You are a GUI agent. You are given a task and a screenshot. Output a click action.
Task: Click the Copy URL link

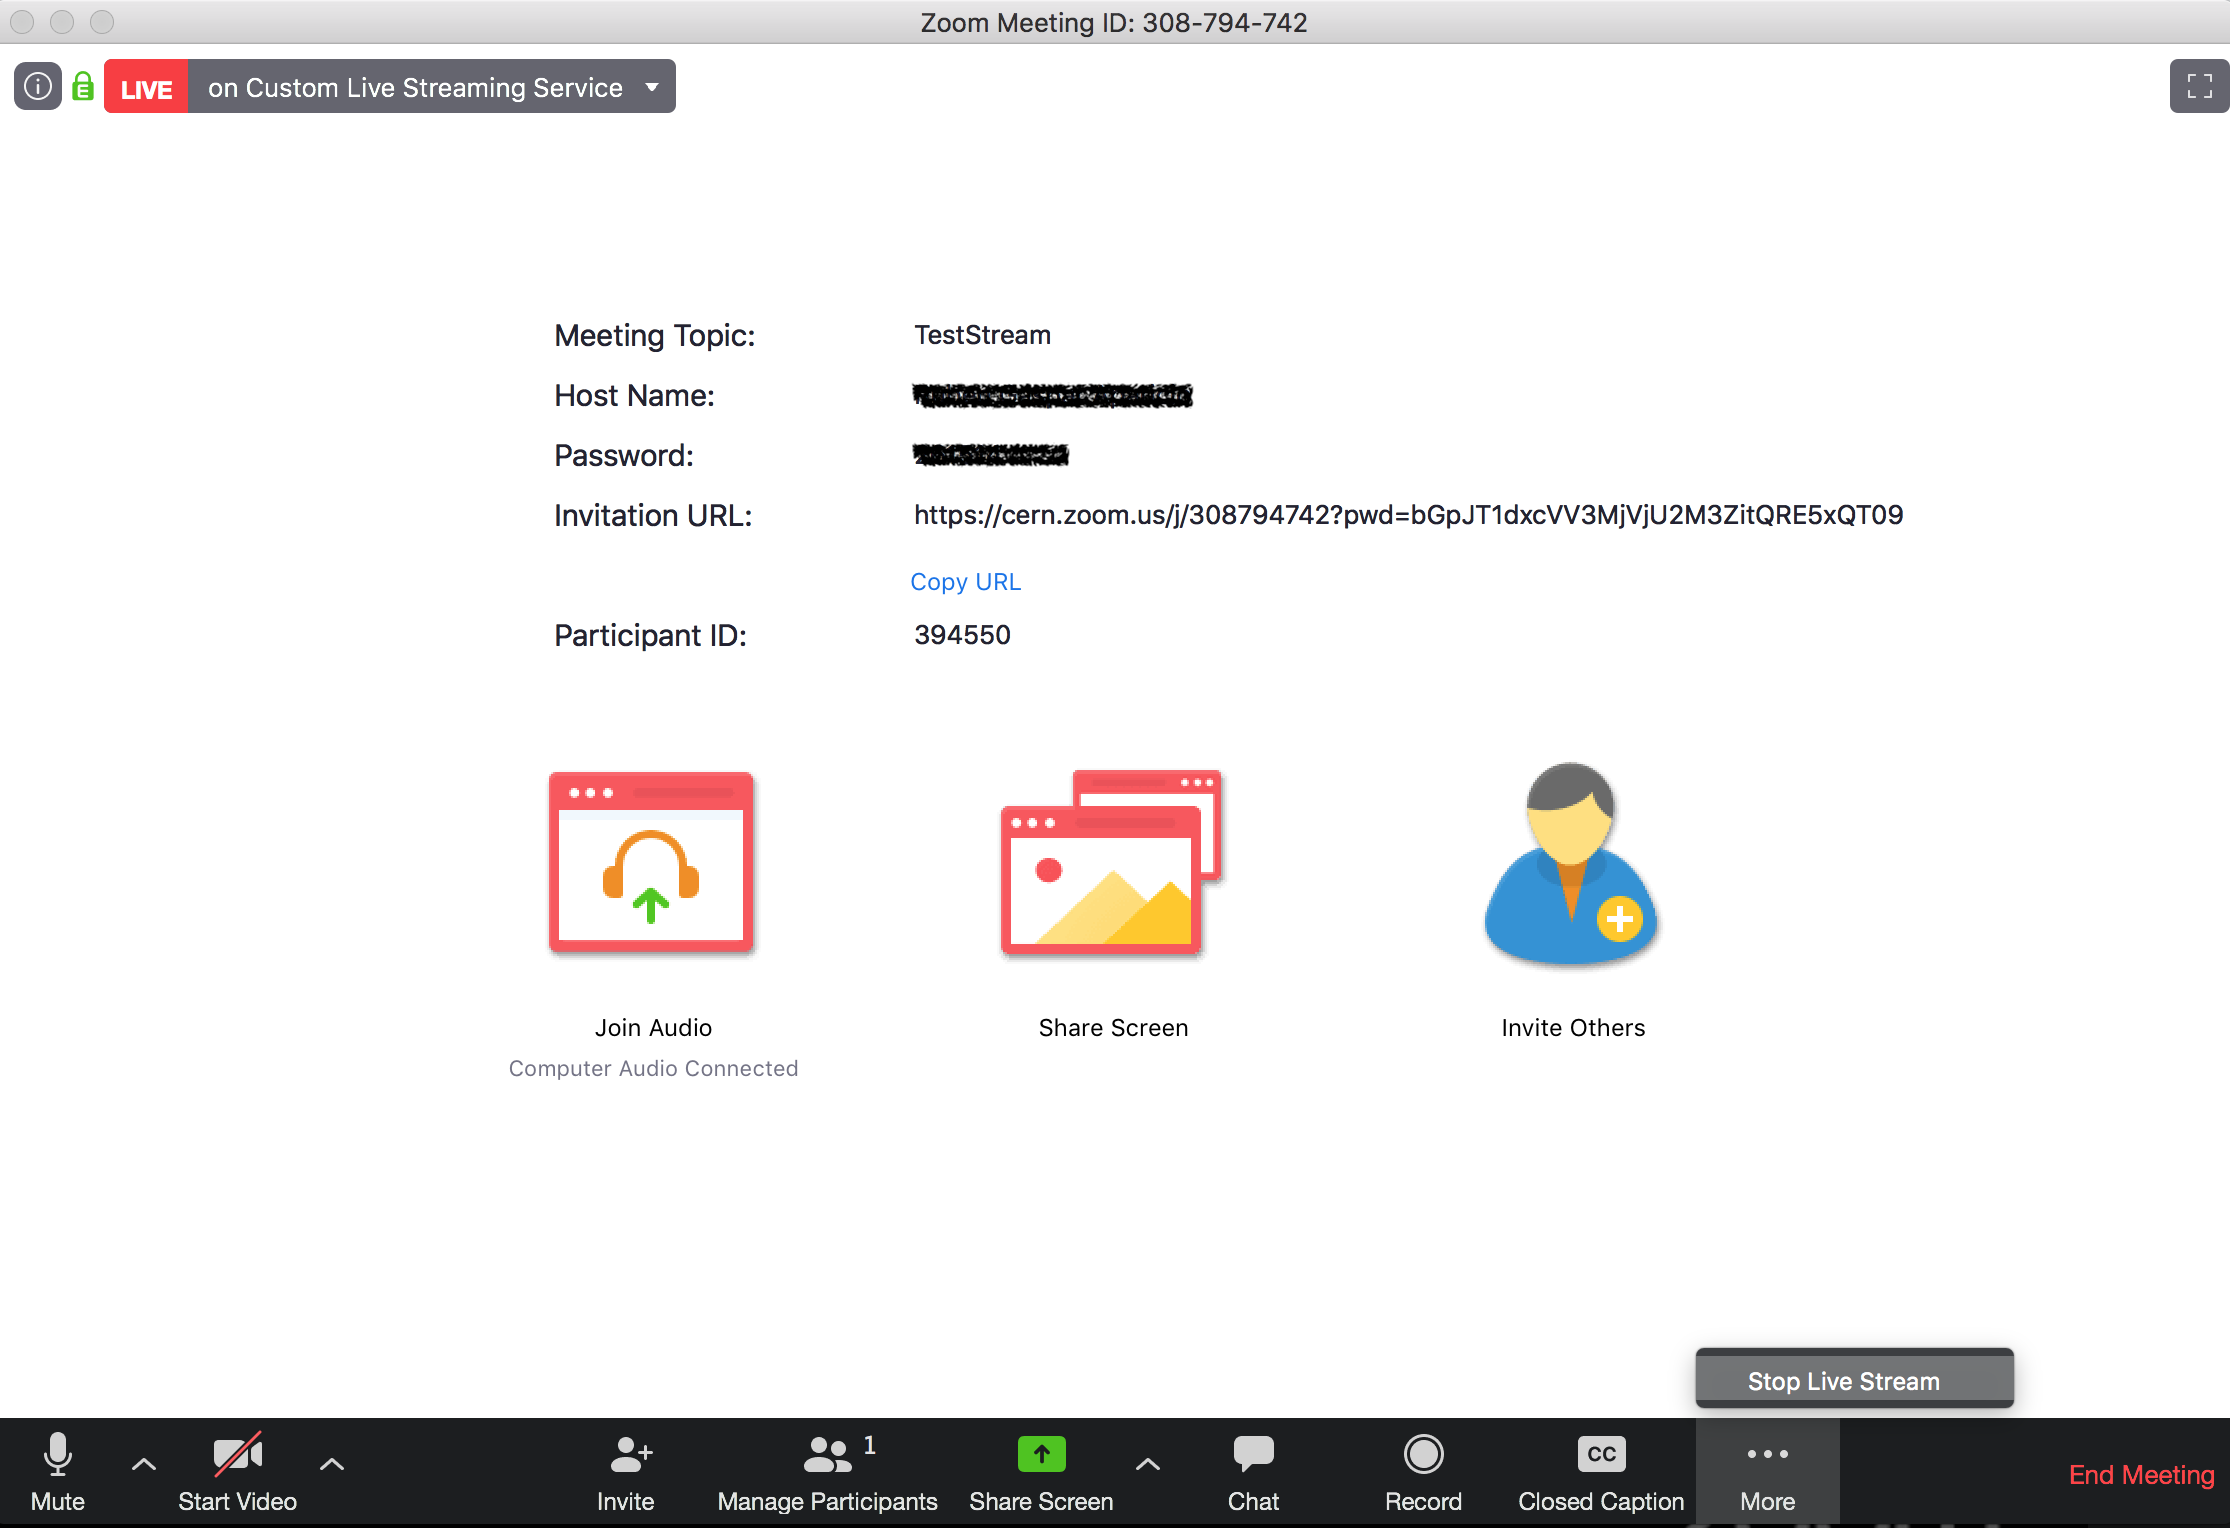(965, 582)
